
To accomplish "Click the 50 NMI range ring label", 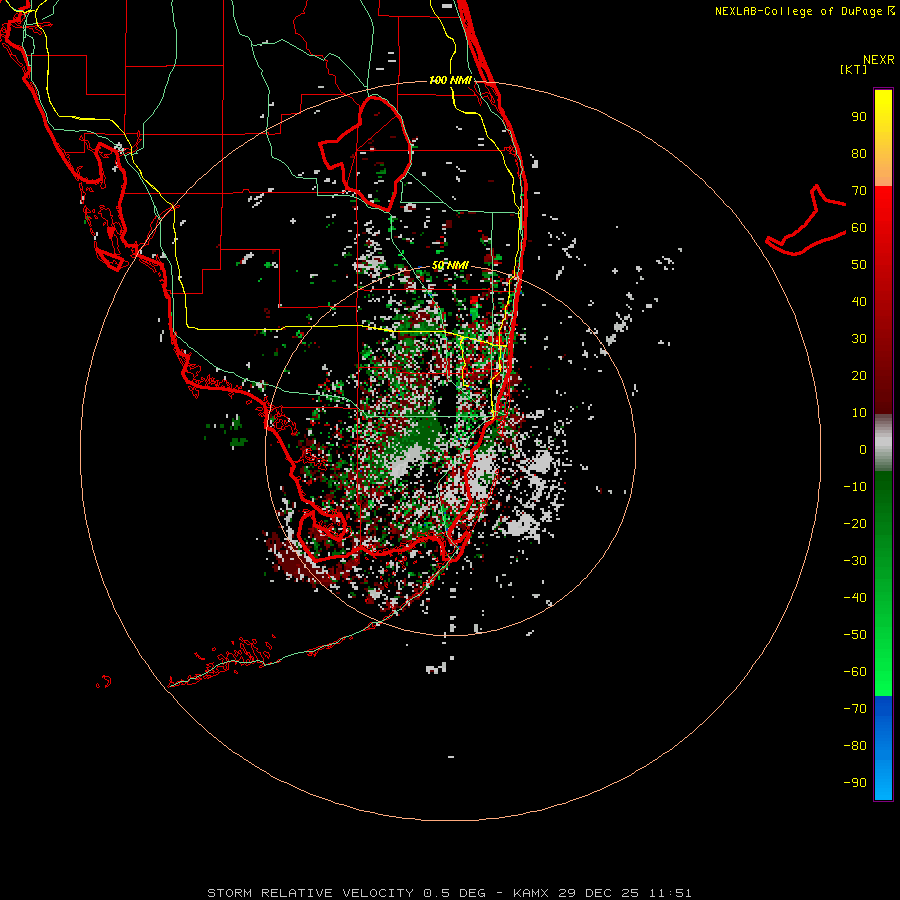I will [450, 265].
